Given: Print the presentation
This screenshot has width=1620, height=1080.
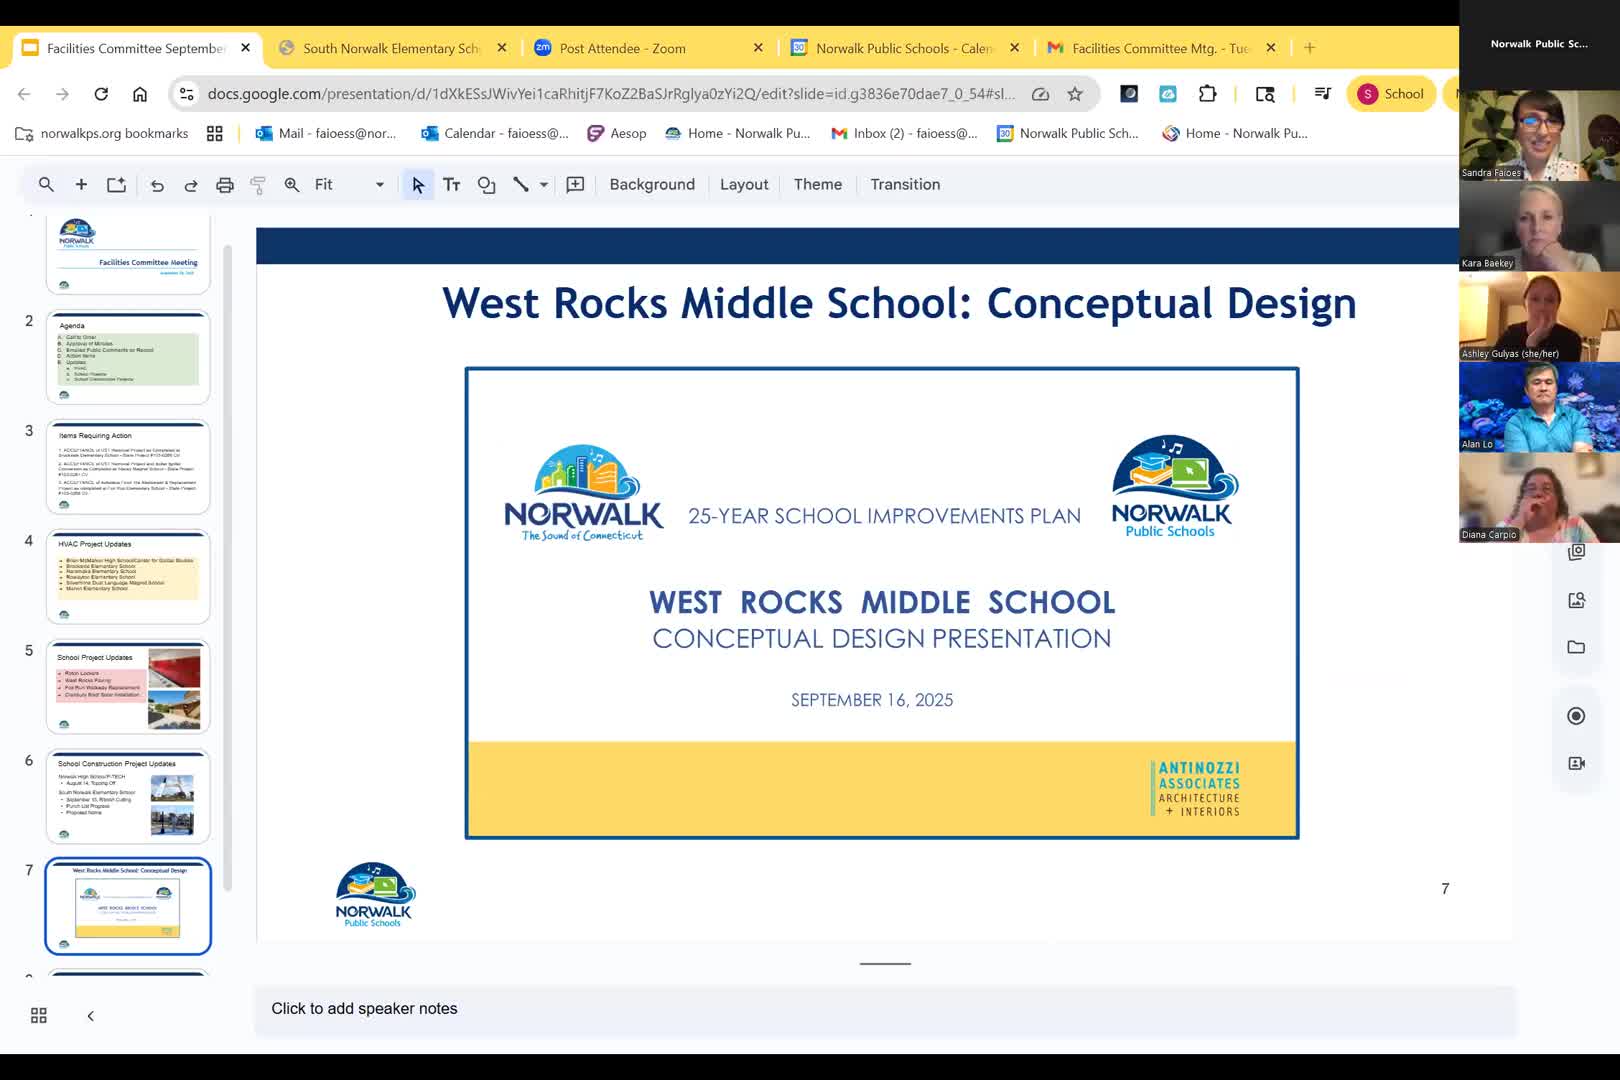Looking at the screenshot, I should (x=225, y=184).
